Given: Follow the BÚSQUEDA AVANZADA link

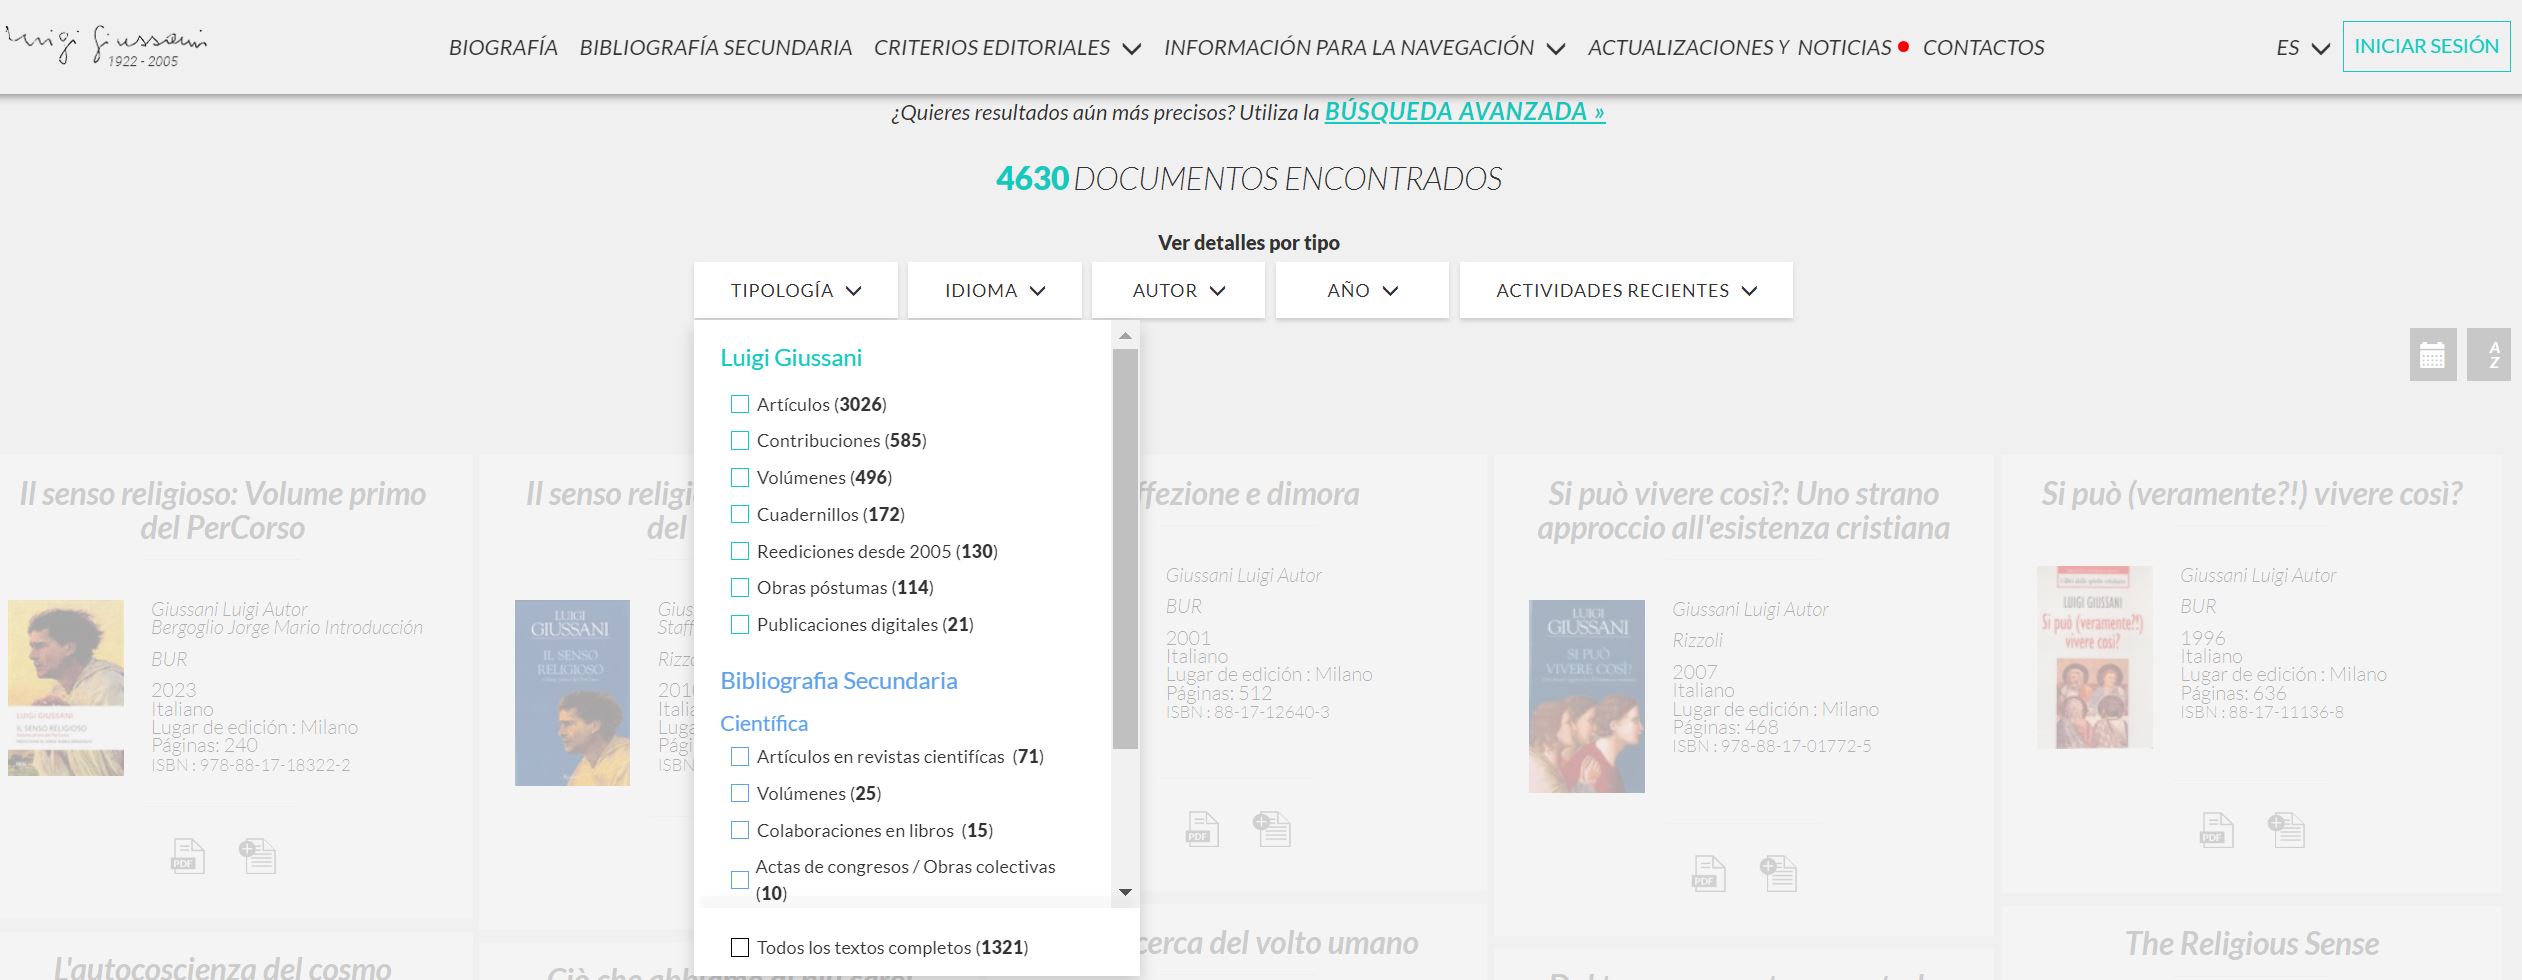Looking at the screenshot, I should (x=1464, y=112).
